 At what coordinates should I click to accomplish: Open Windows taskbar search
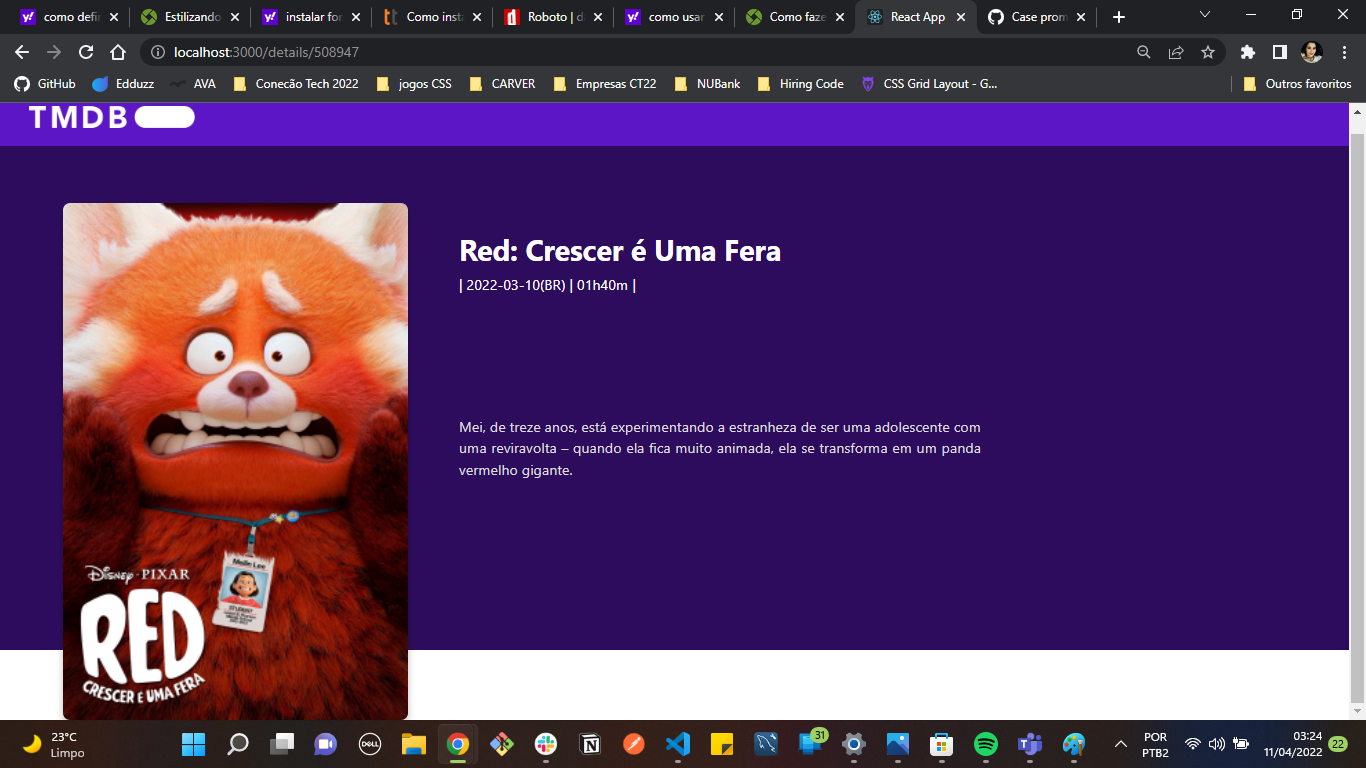click(x=237, y=744)
